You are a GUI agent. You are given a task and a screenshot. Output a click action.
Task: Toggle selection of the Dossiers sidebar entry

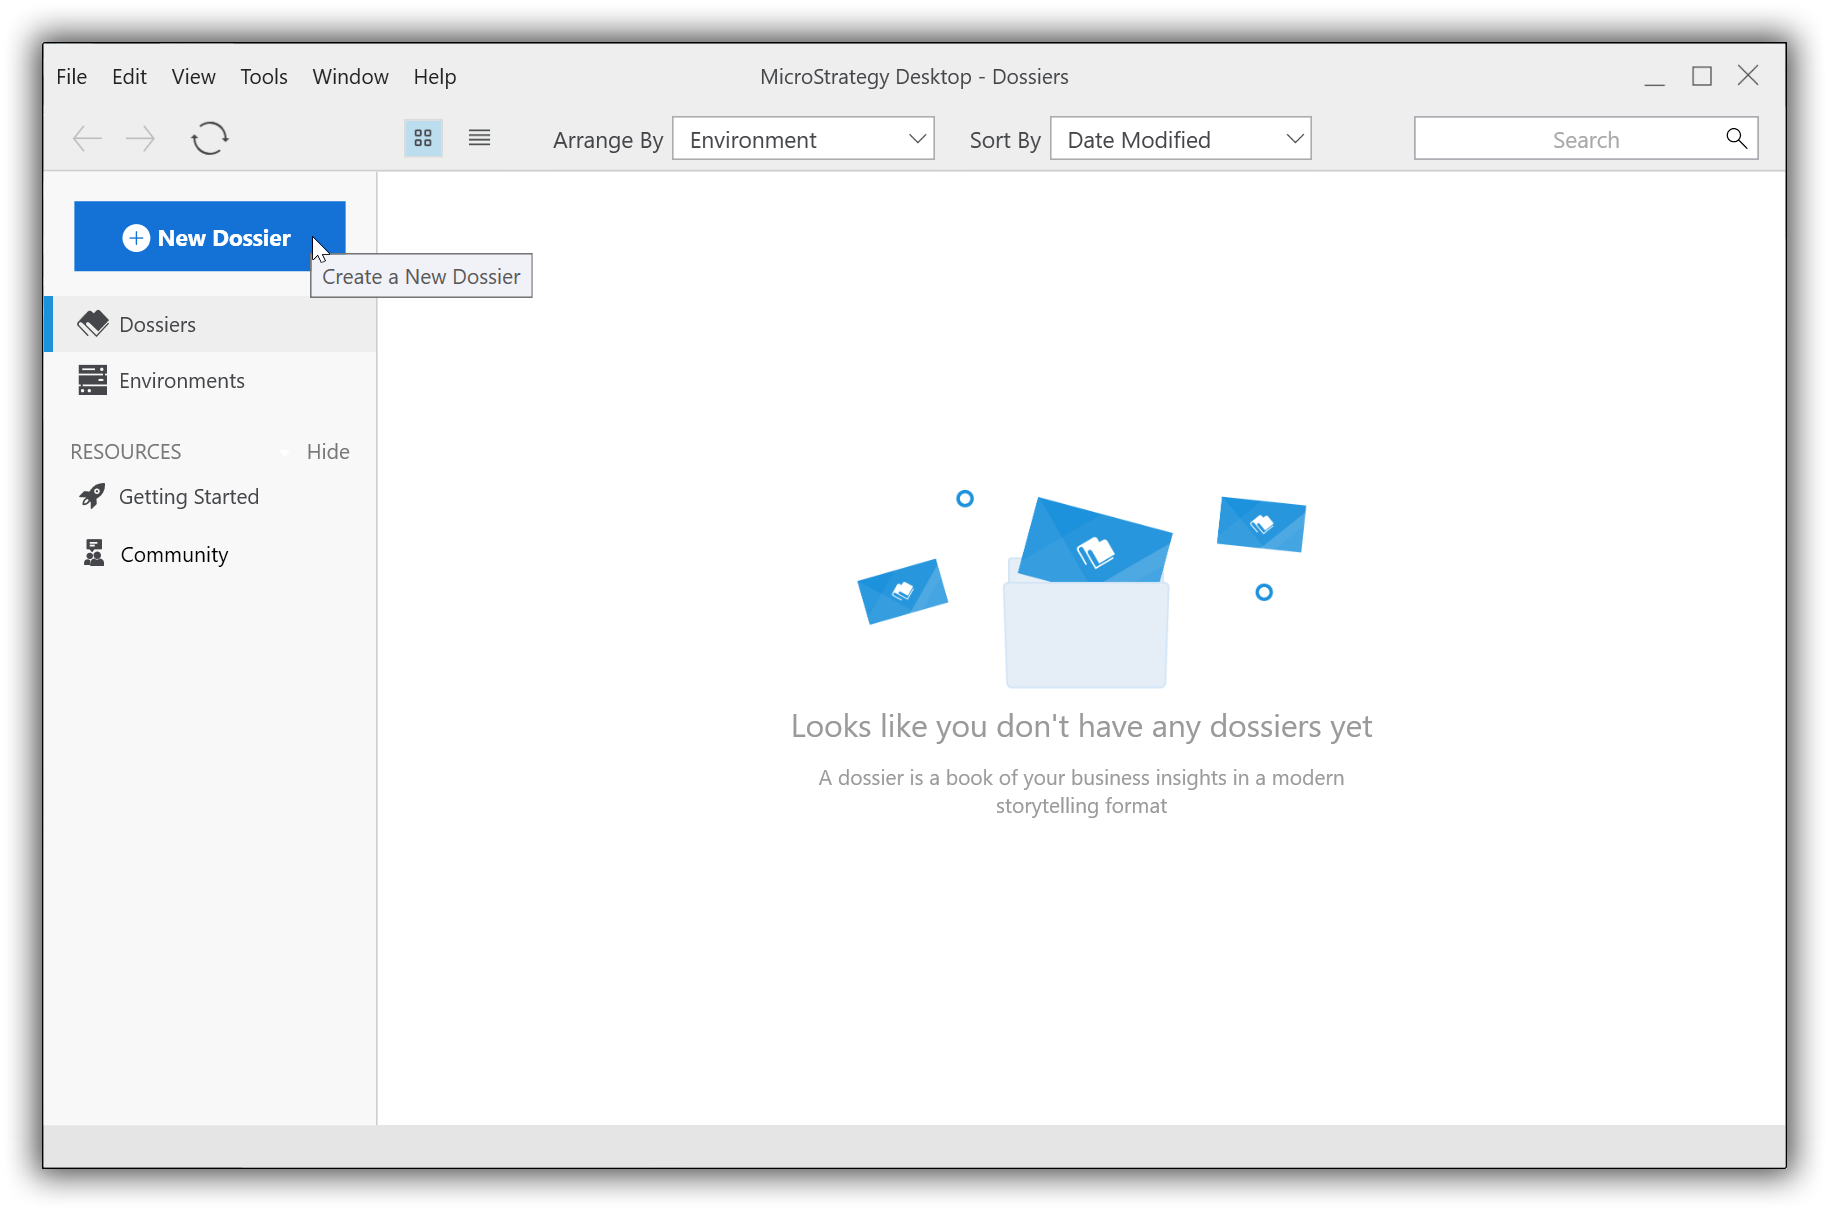pos(157,324)
